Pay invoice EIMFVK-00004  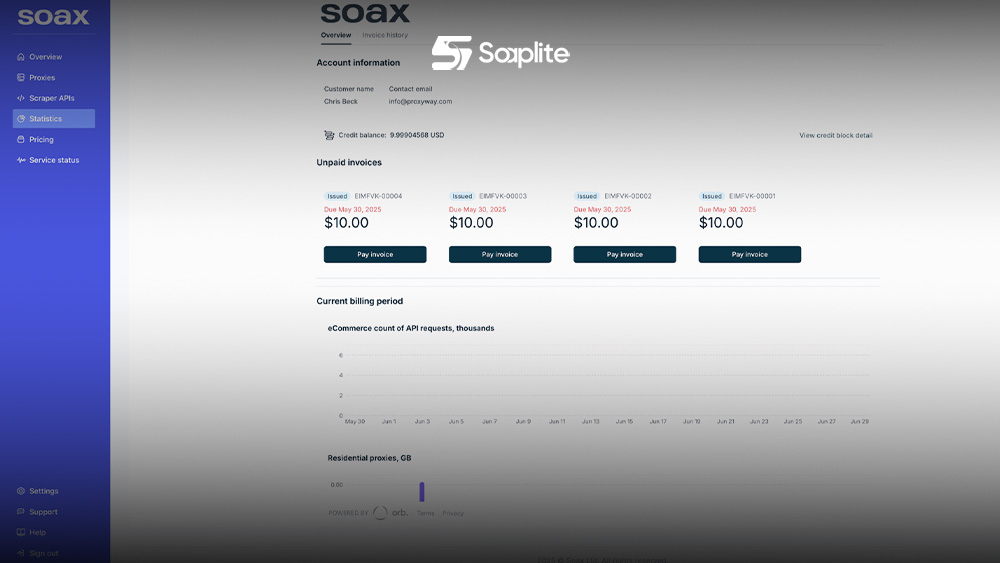tap(375, 255)
